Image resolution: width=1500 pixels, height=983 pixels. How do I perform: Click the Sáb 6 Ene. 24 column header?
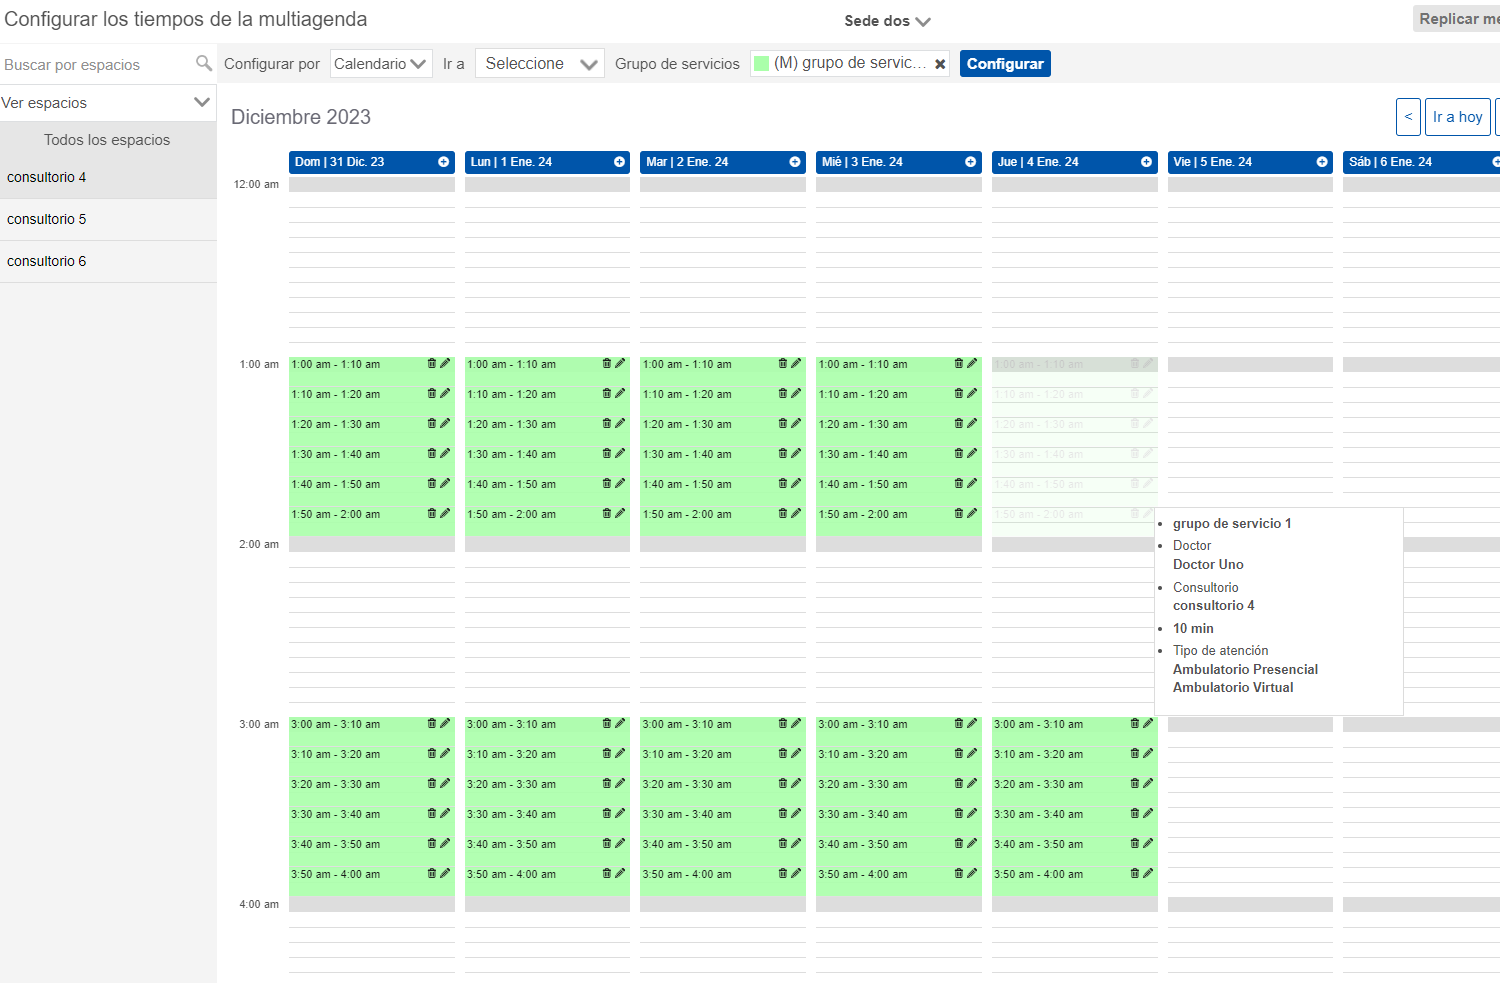[x=1421, y=162]
